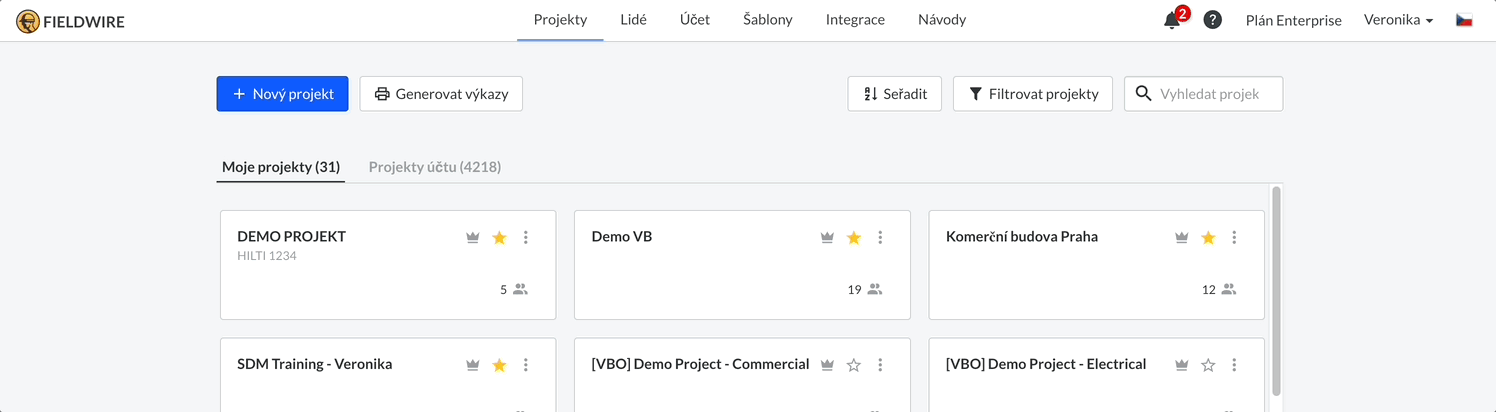Click the crown icon on Demo VB
Screen dimensions: 1496x412
827,237
